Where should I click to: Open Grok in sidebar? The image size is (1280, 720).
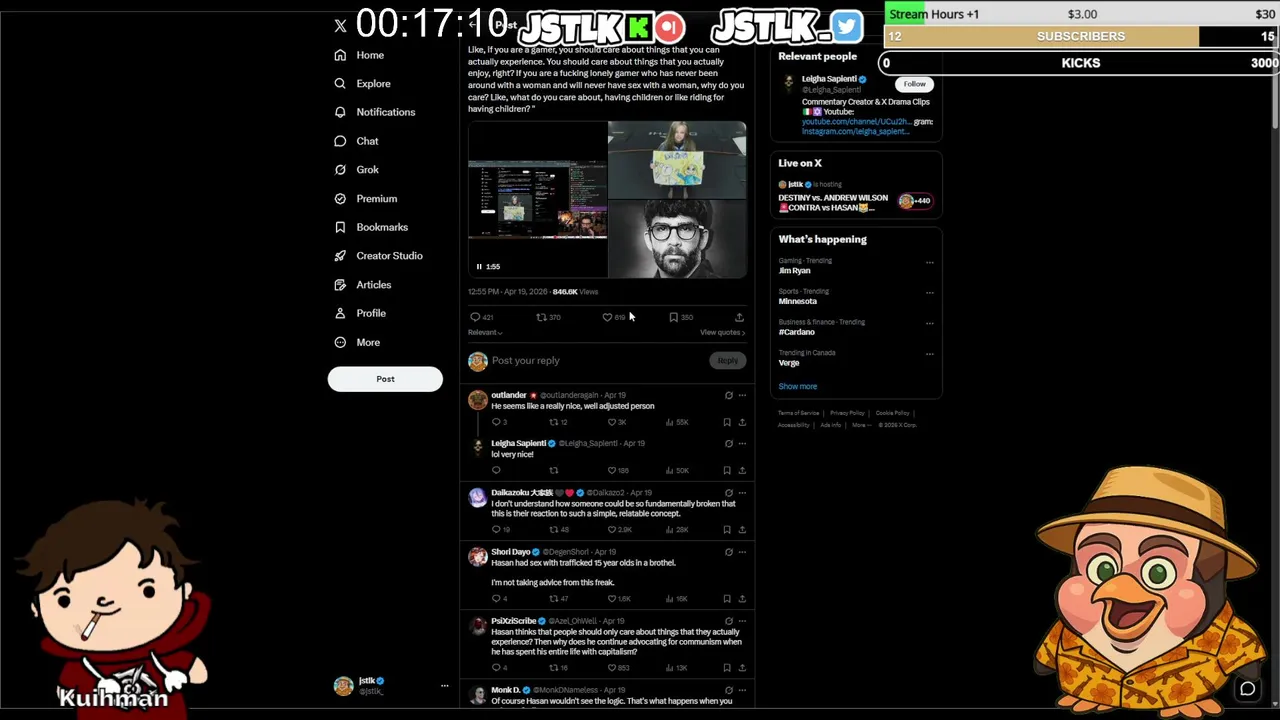(356, 170)
